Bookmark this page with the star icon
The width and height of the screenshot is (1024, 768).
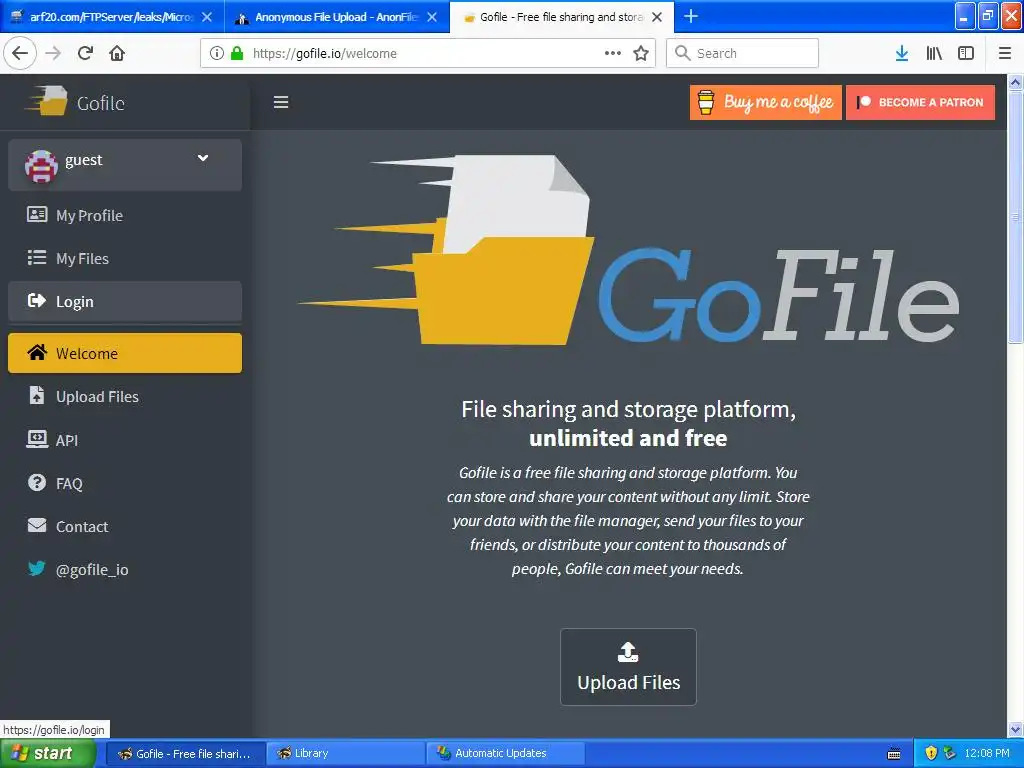pos(641,53)
